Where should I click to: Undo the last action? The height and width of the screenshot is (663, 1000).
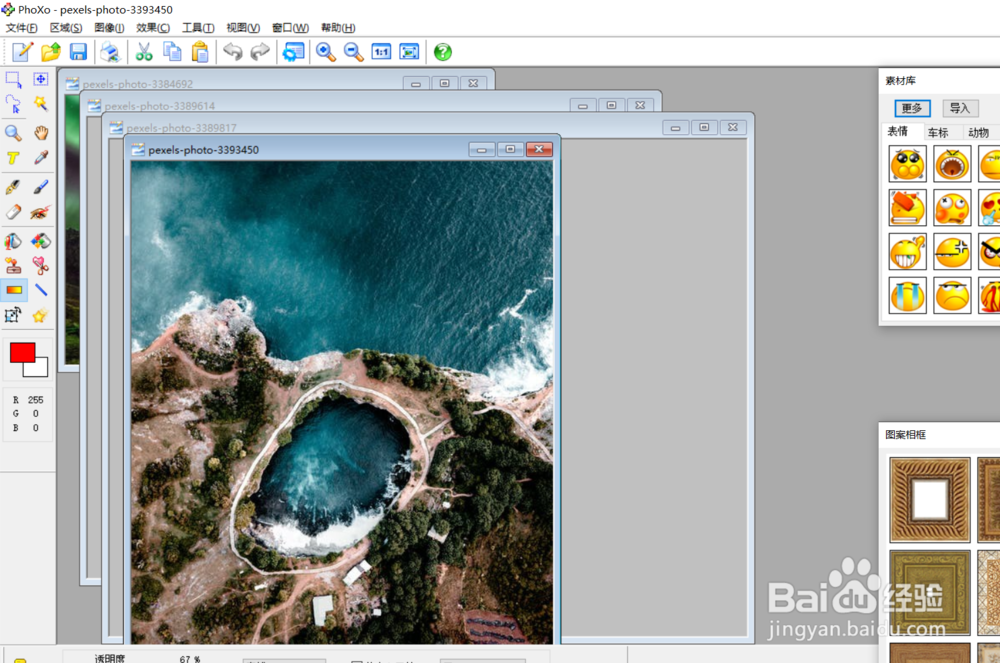click(233, 52)
